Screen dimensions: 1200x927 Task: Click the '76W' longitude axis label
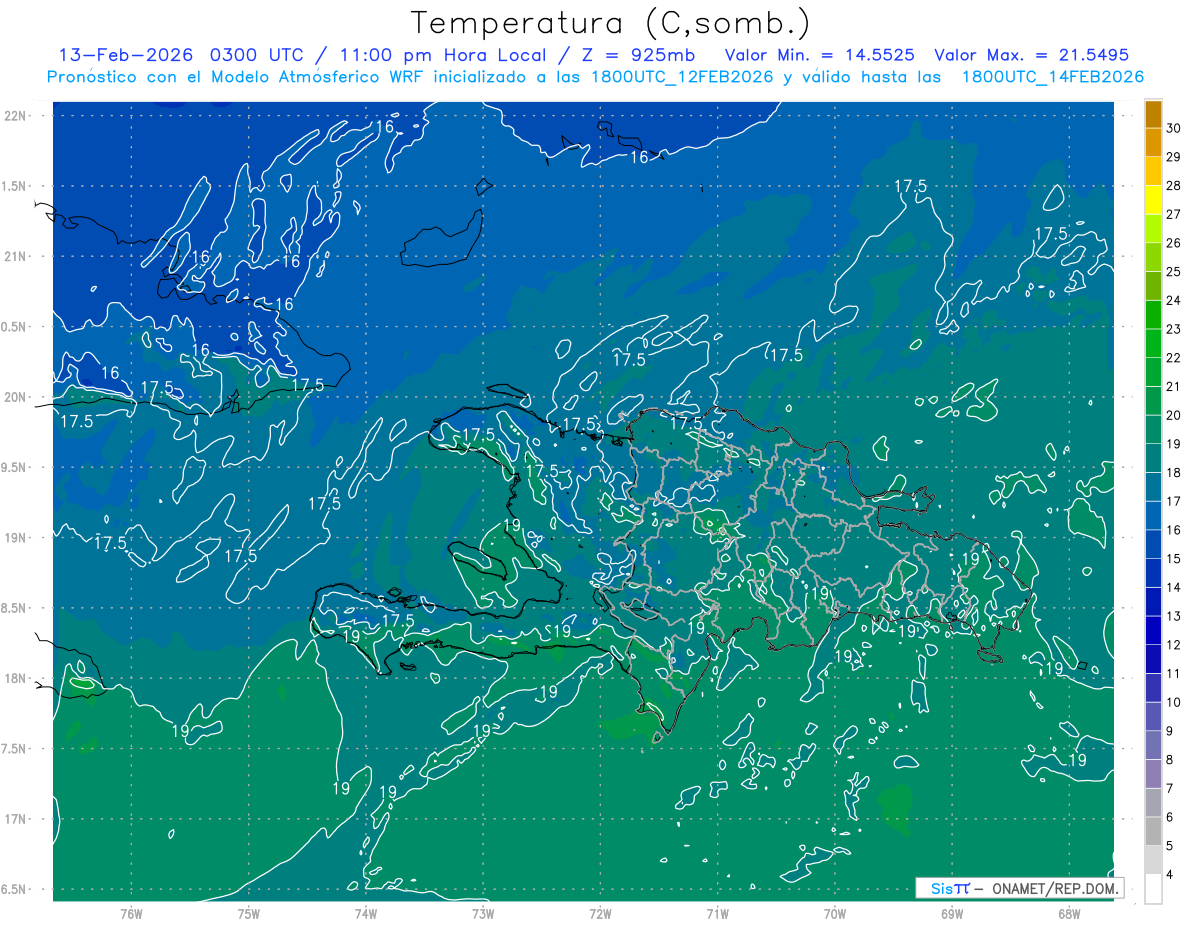131,914
